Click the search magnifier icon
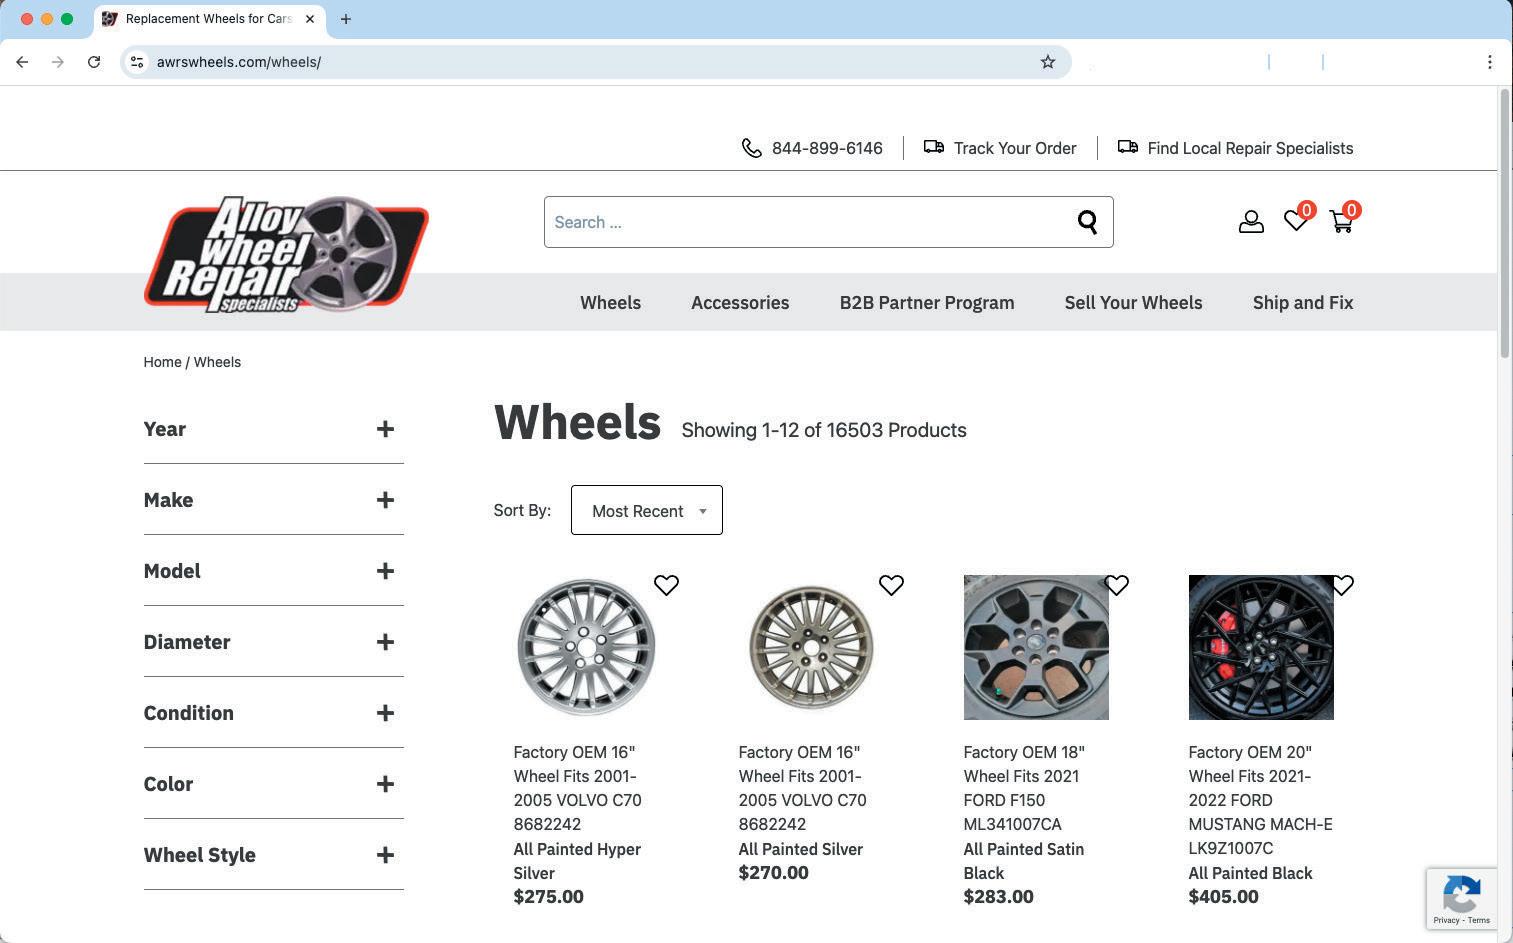Screen dimensions: 1513x943 1087,222
